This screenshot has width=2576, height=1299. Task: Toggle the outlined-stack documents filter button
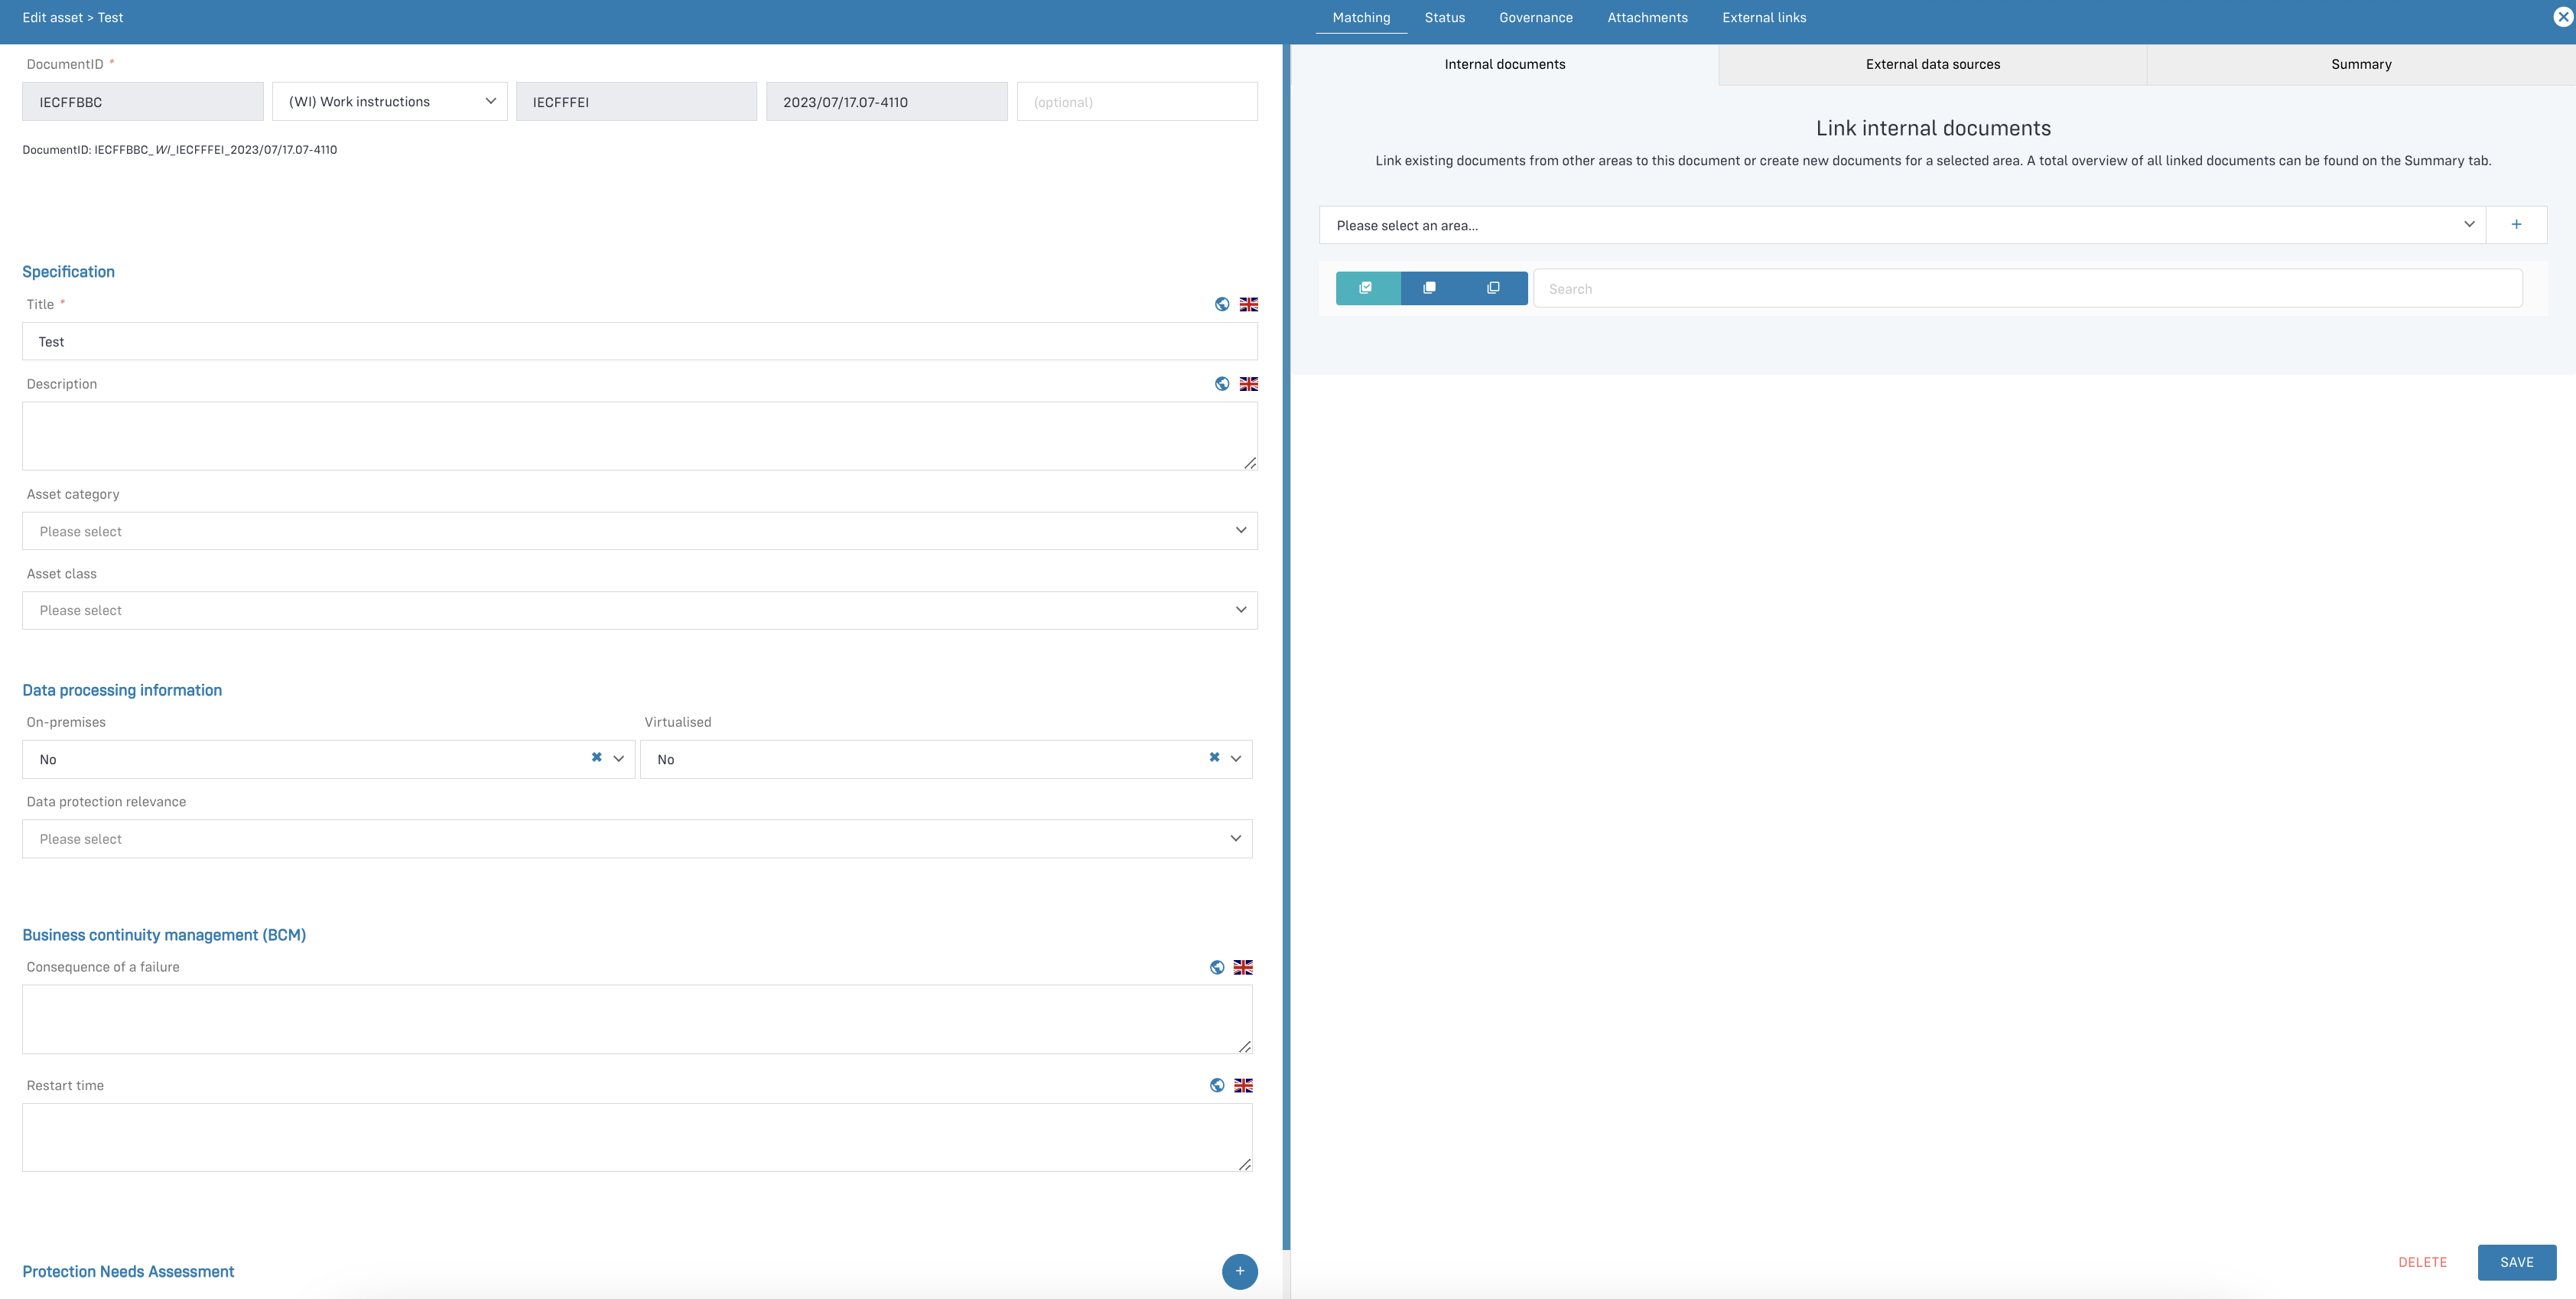click(x=1493, y=288)
